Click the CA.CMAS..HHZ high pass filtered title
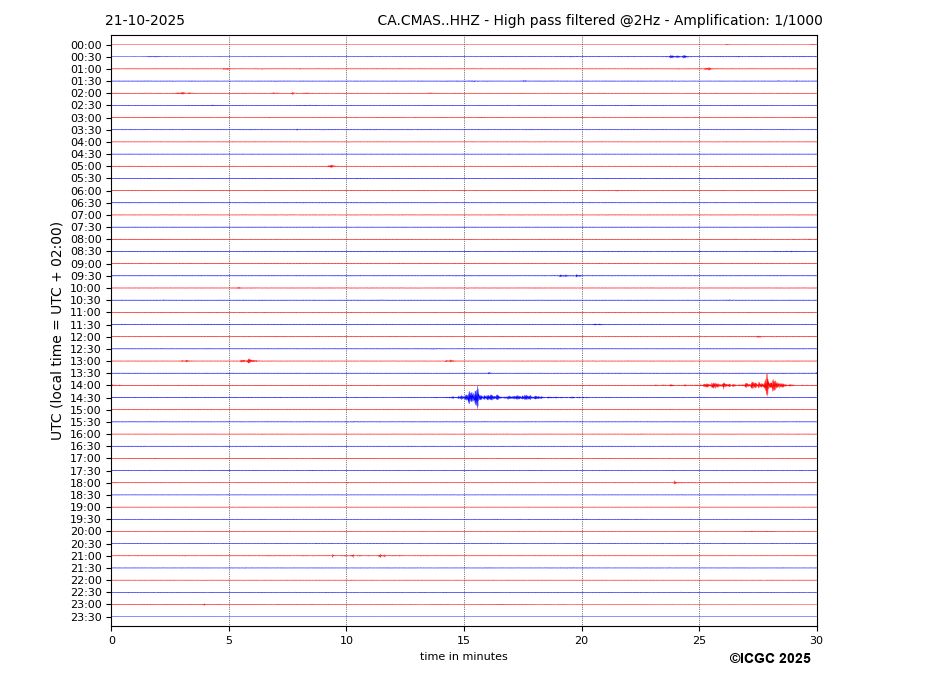 599,21
